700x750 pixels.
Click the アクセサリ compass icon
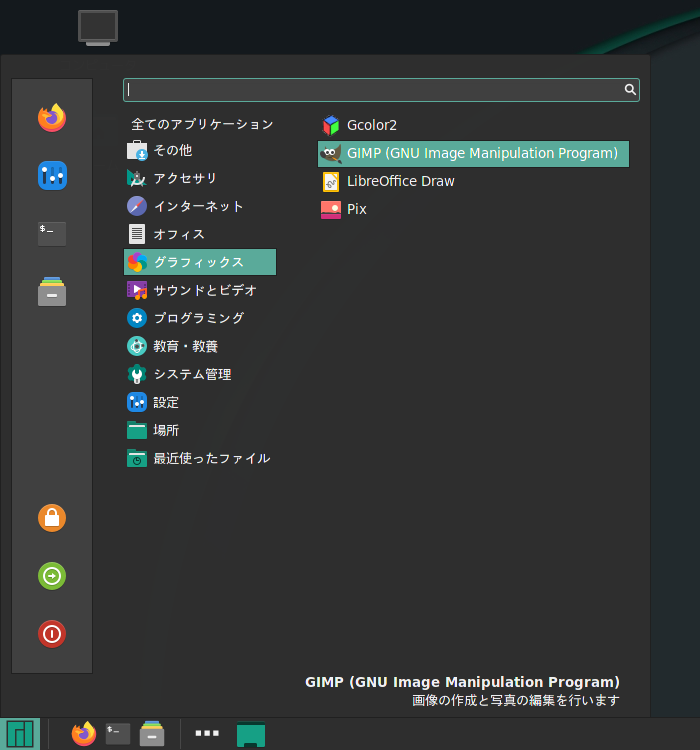137,178
